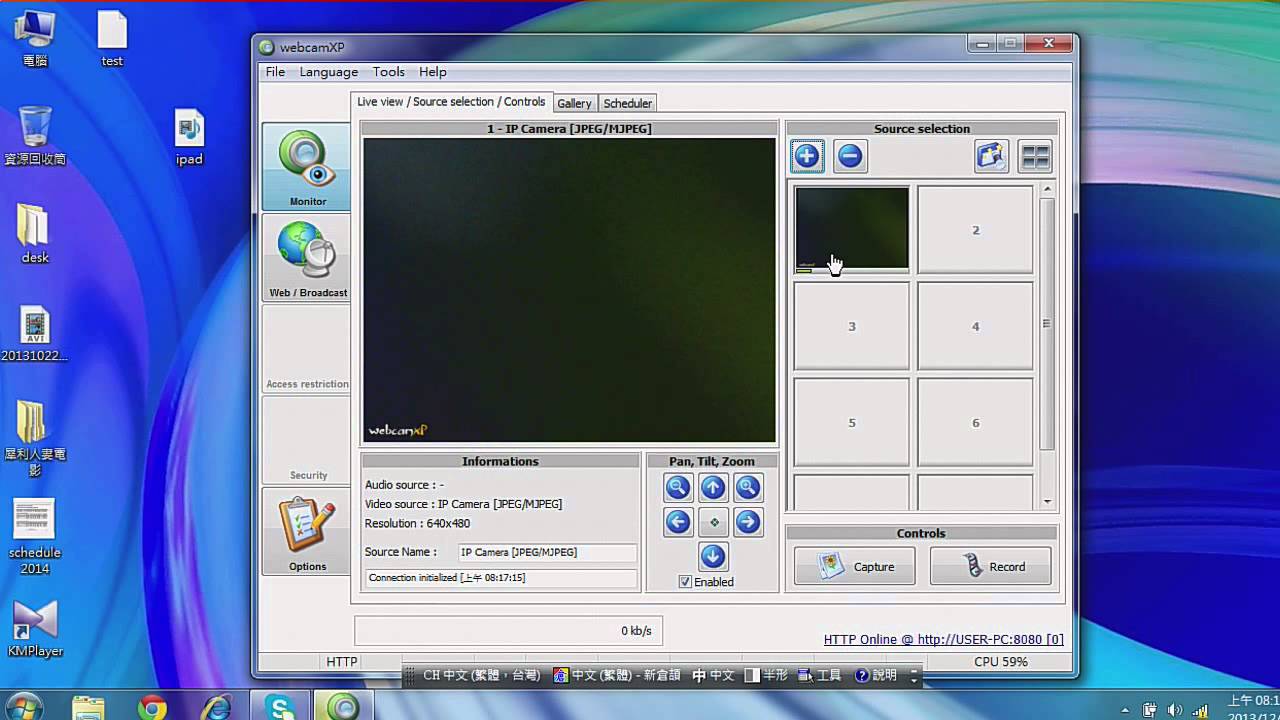
Task: Click the CPU 59% status entry
Action: click(x=1000, y=662)
